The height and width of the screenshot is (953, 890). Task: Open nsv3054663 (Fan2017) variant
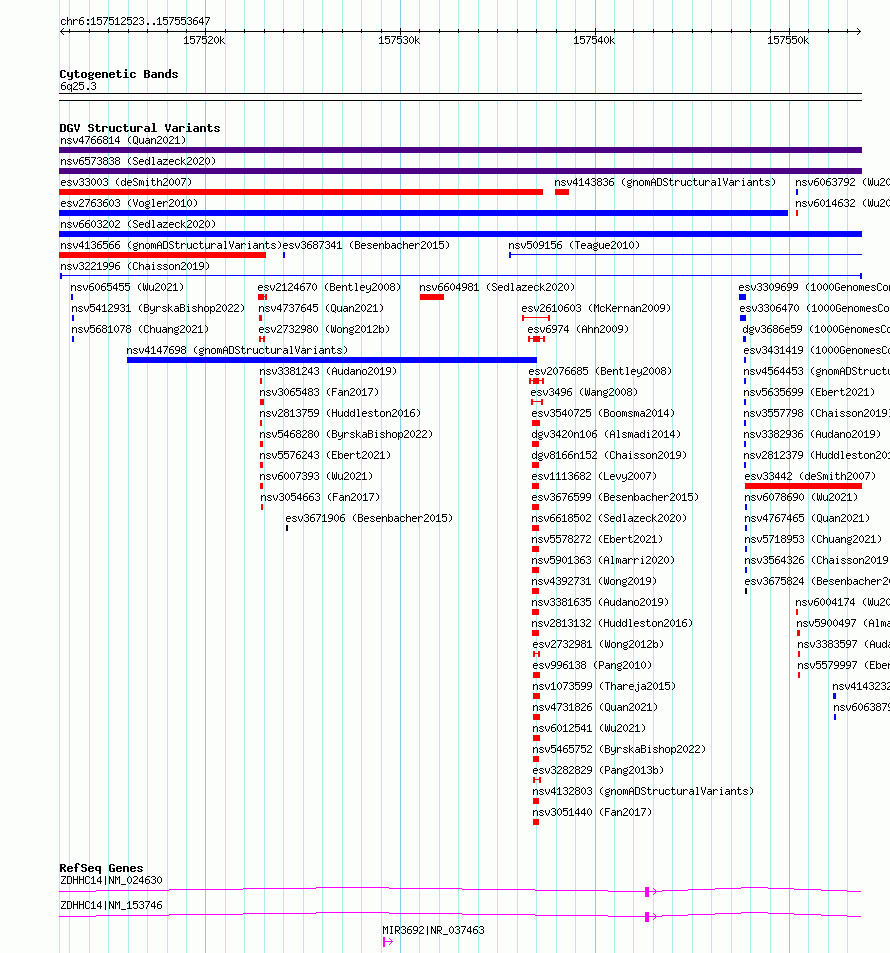(x=320, y=497)
